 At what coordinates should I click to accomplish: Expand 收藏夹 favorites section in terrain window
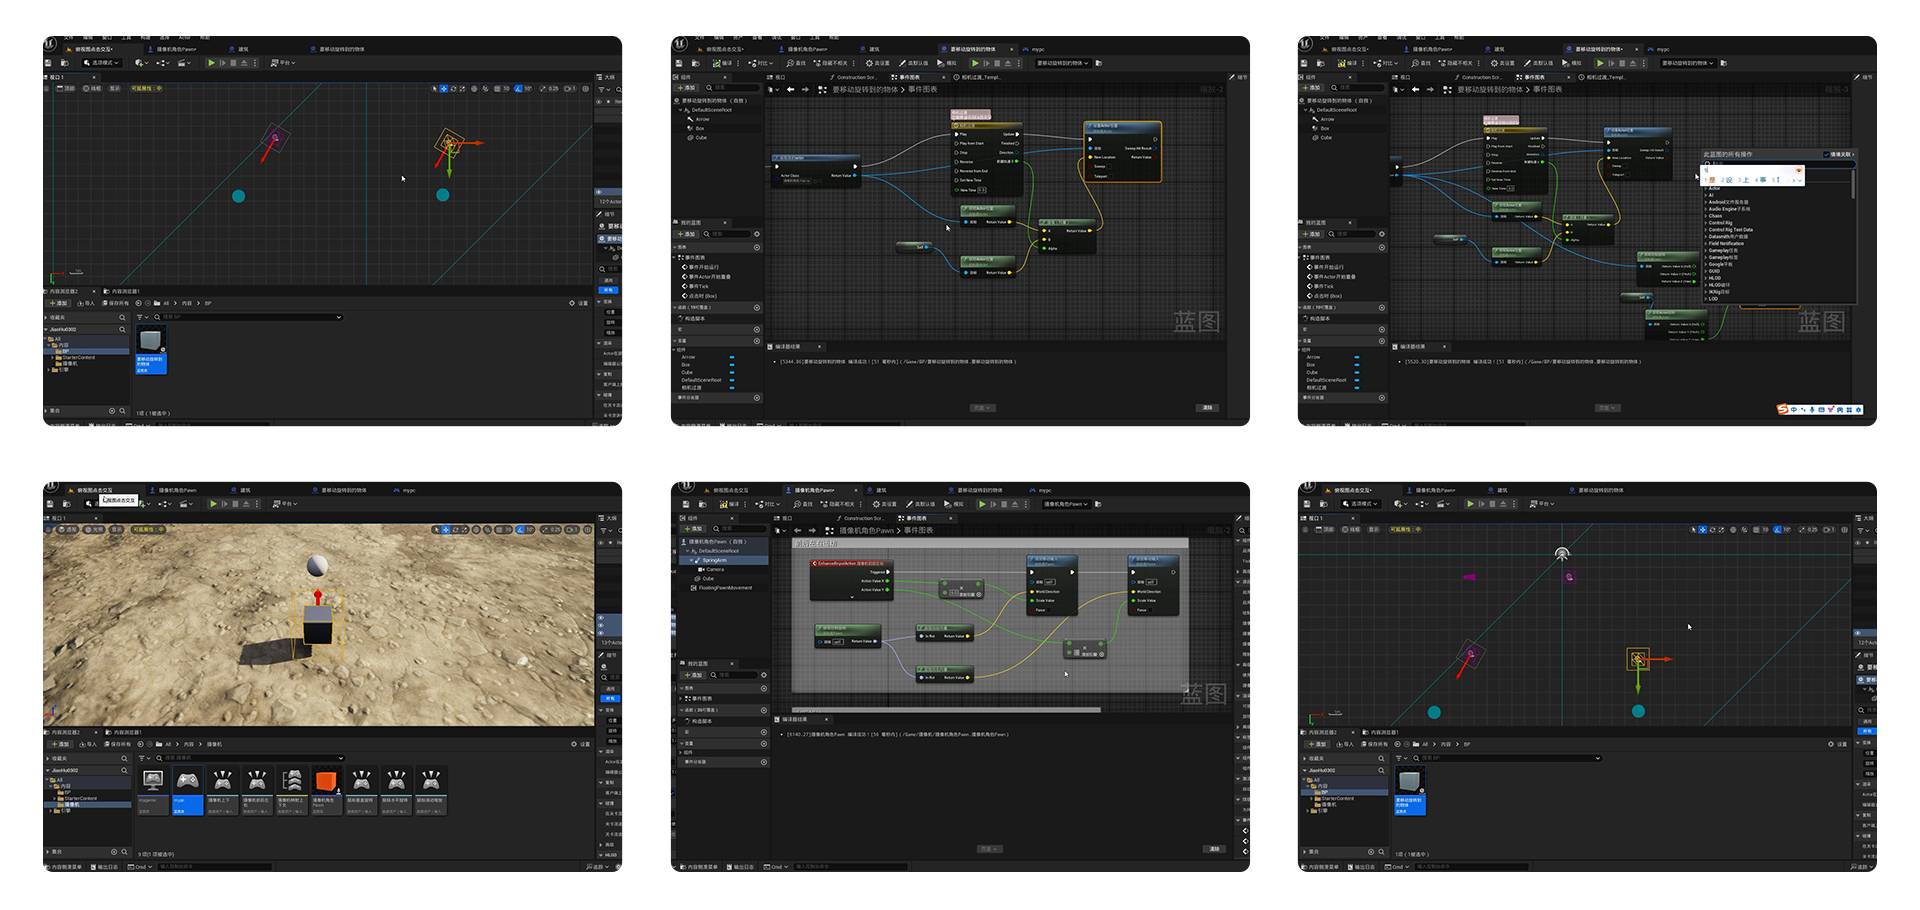click(x=47, y=758)
